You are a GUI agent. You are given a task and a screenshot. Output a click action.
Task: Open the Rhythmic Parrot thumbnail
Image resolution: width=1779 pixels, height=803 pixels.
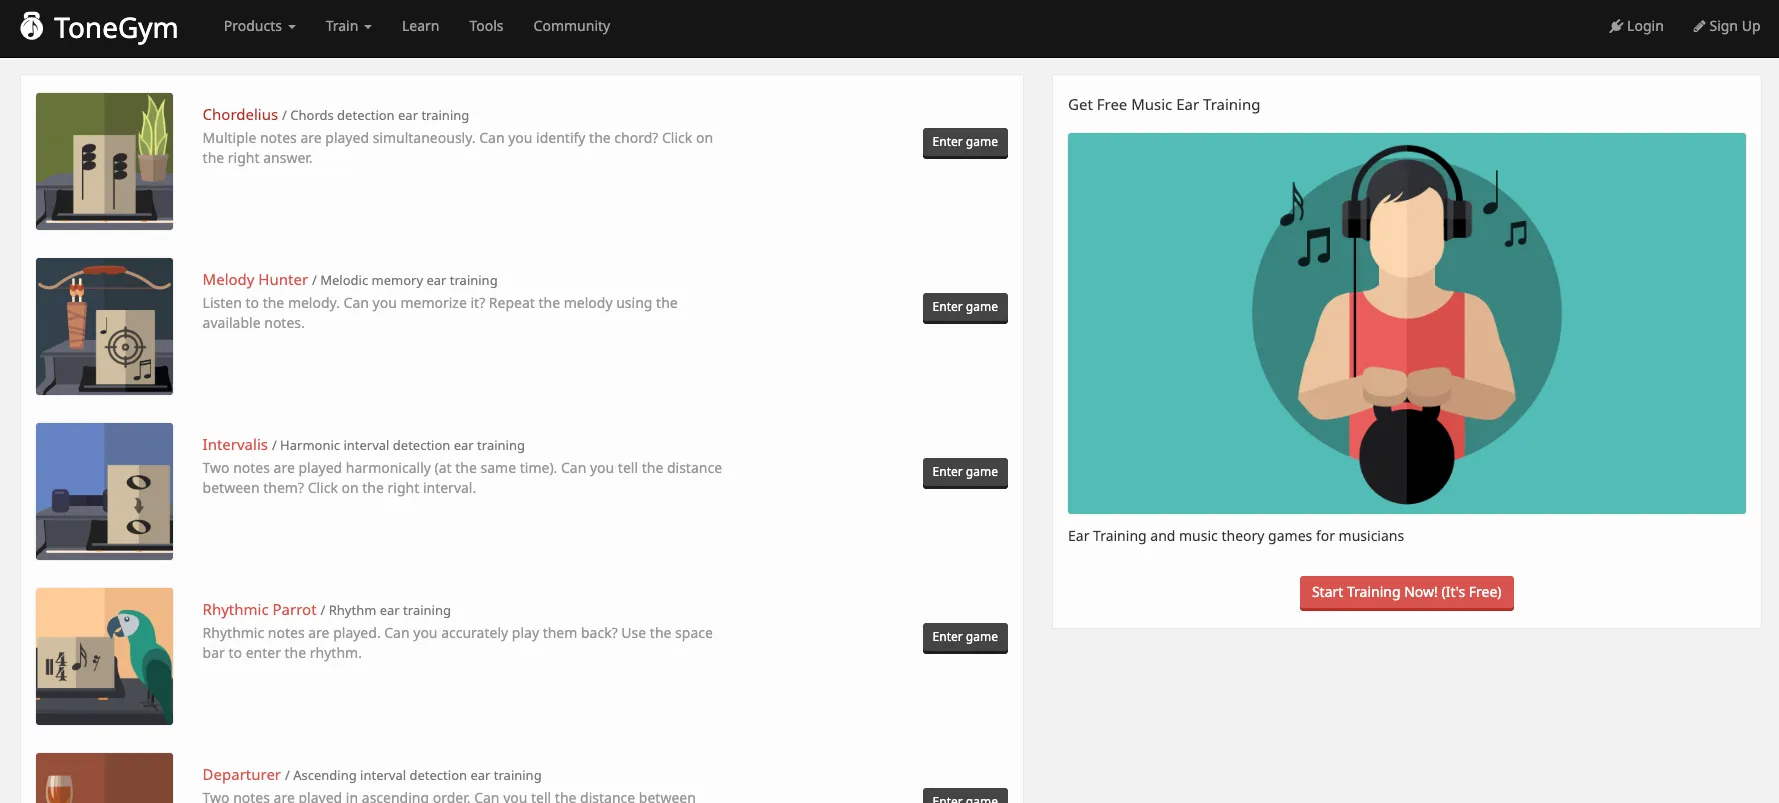click(104, 656)
